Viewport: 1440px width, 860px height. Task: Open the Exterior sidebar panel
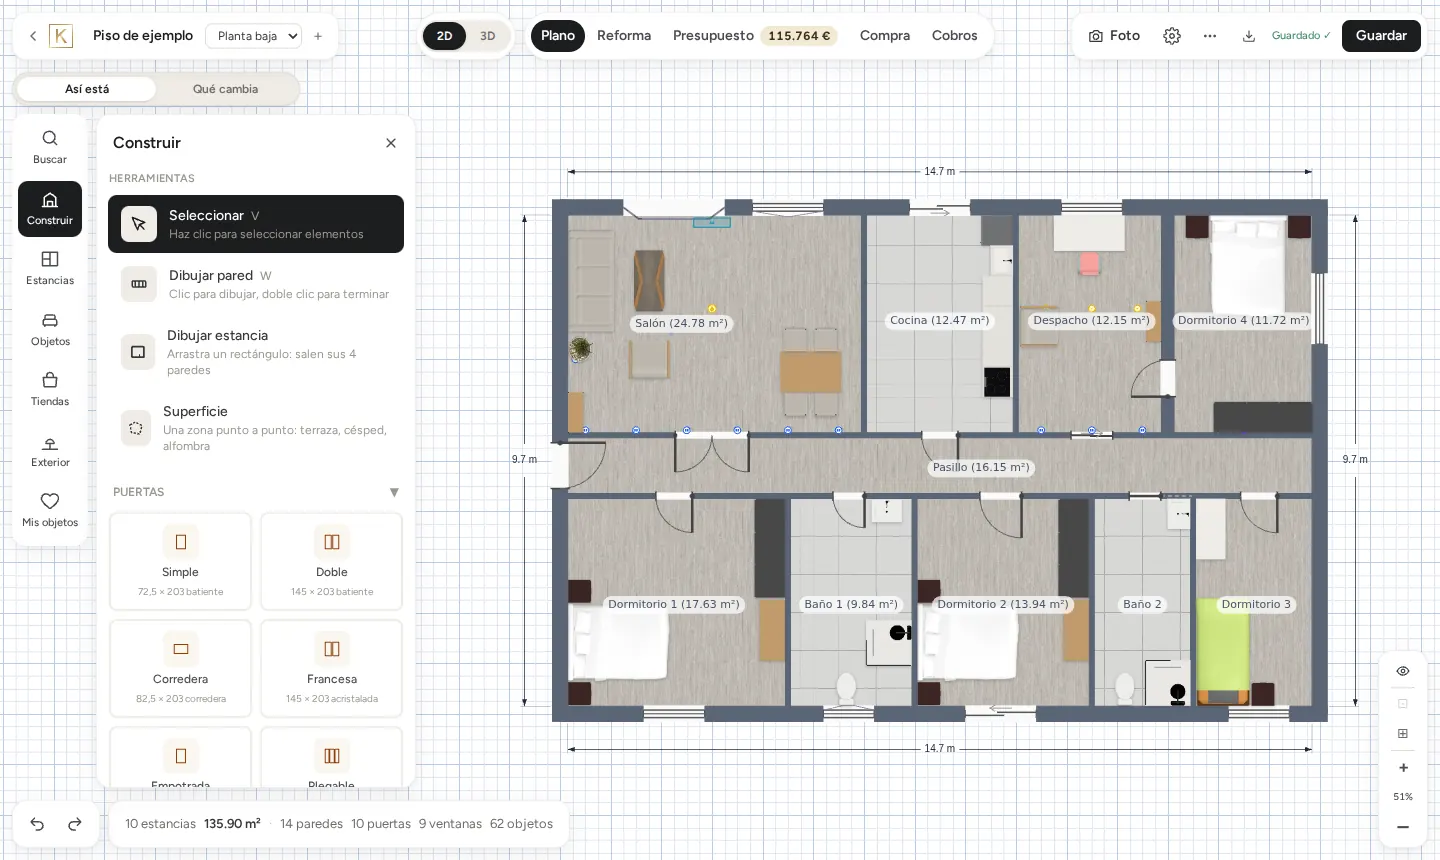tap(50, 451)
